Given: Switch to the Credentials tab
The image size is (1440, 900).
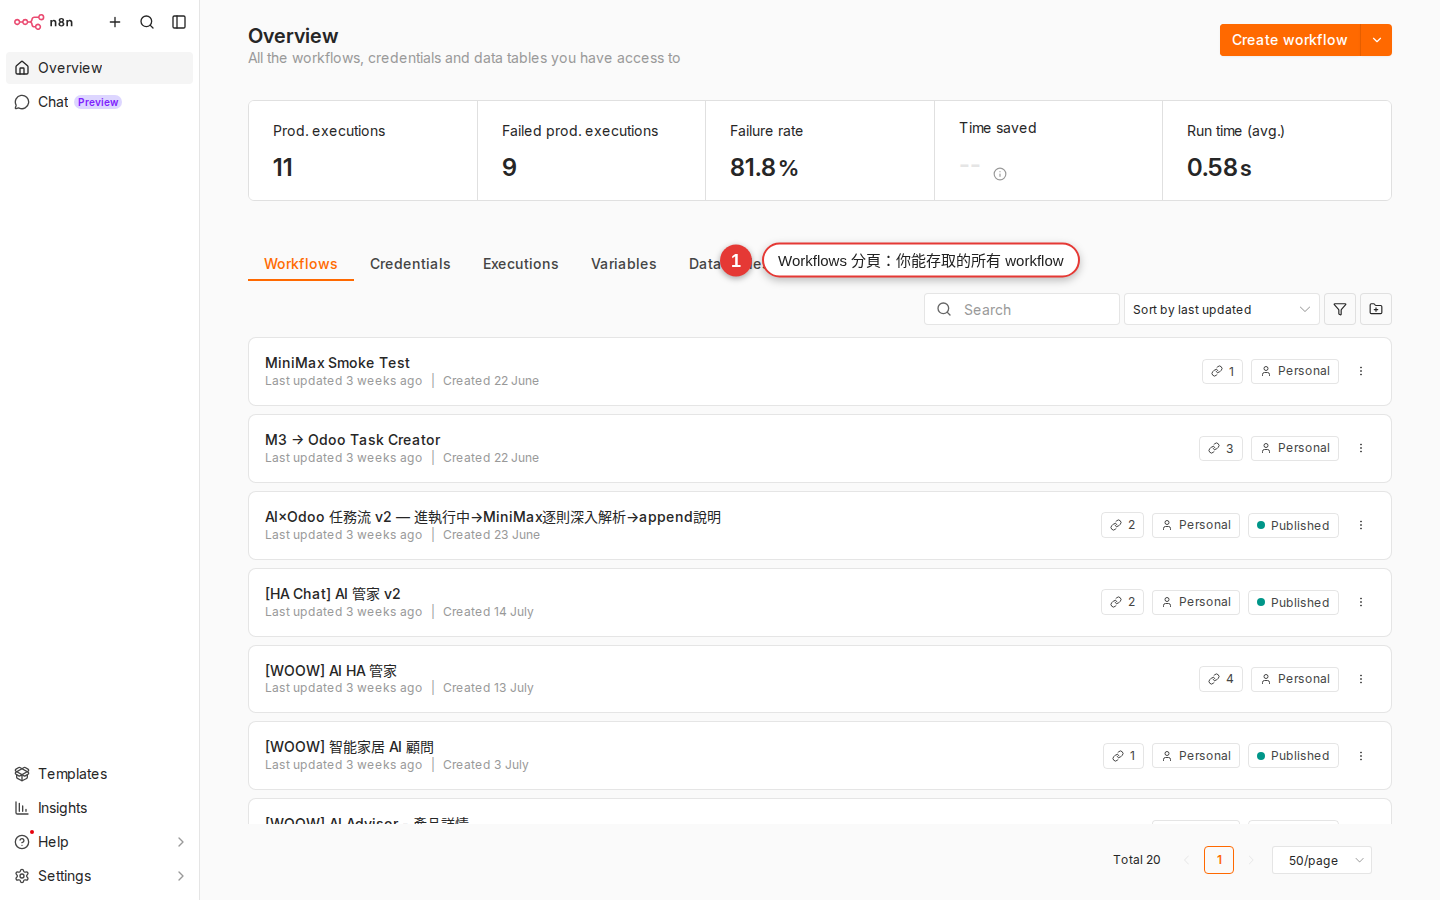Looking at the screenshot, I should point(410,264).
